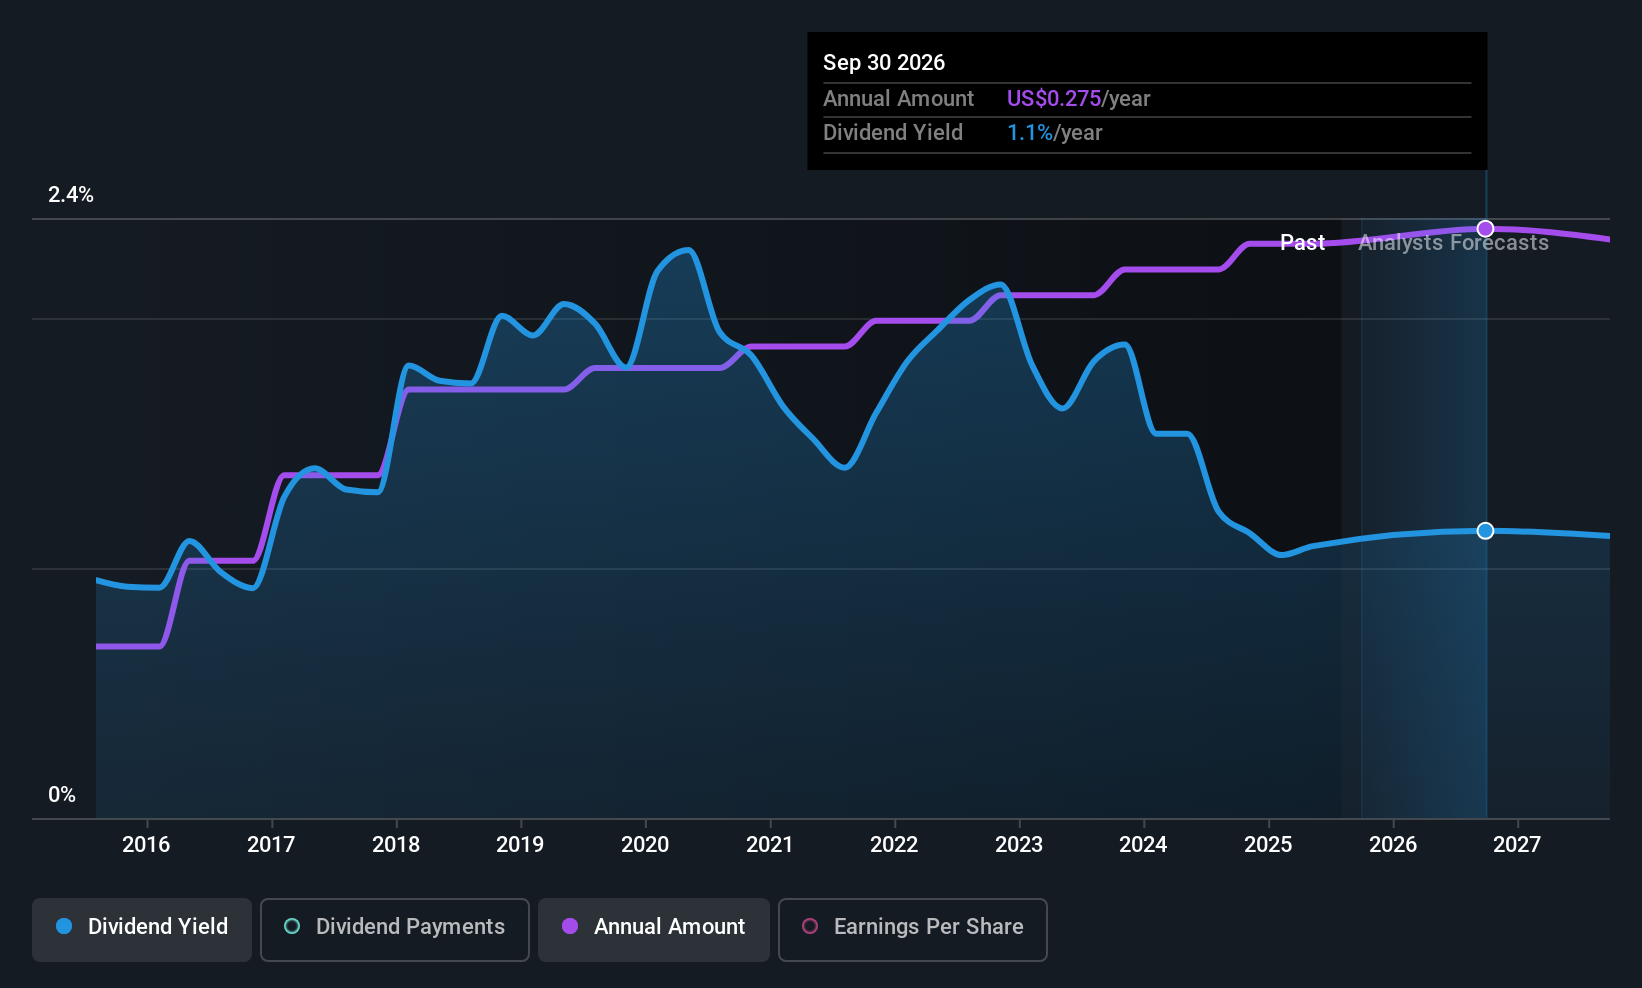Toggle the Dividend Payments series

[395, 930]
